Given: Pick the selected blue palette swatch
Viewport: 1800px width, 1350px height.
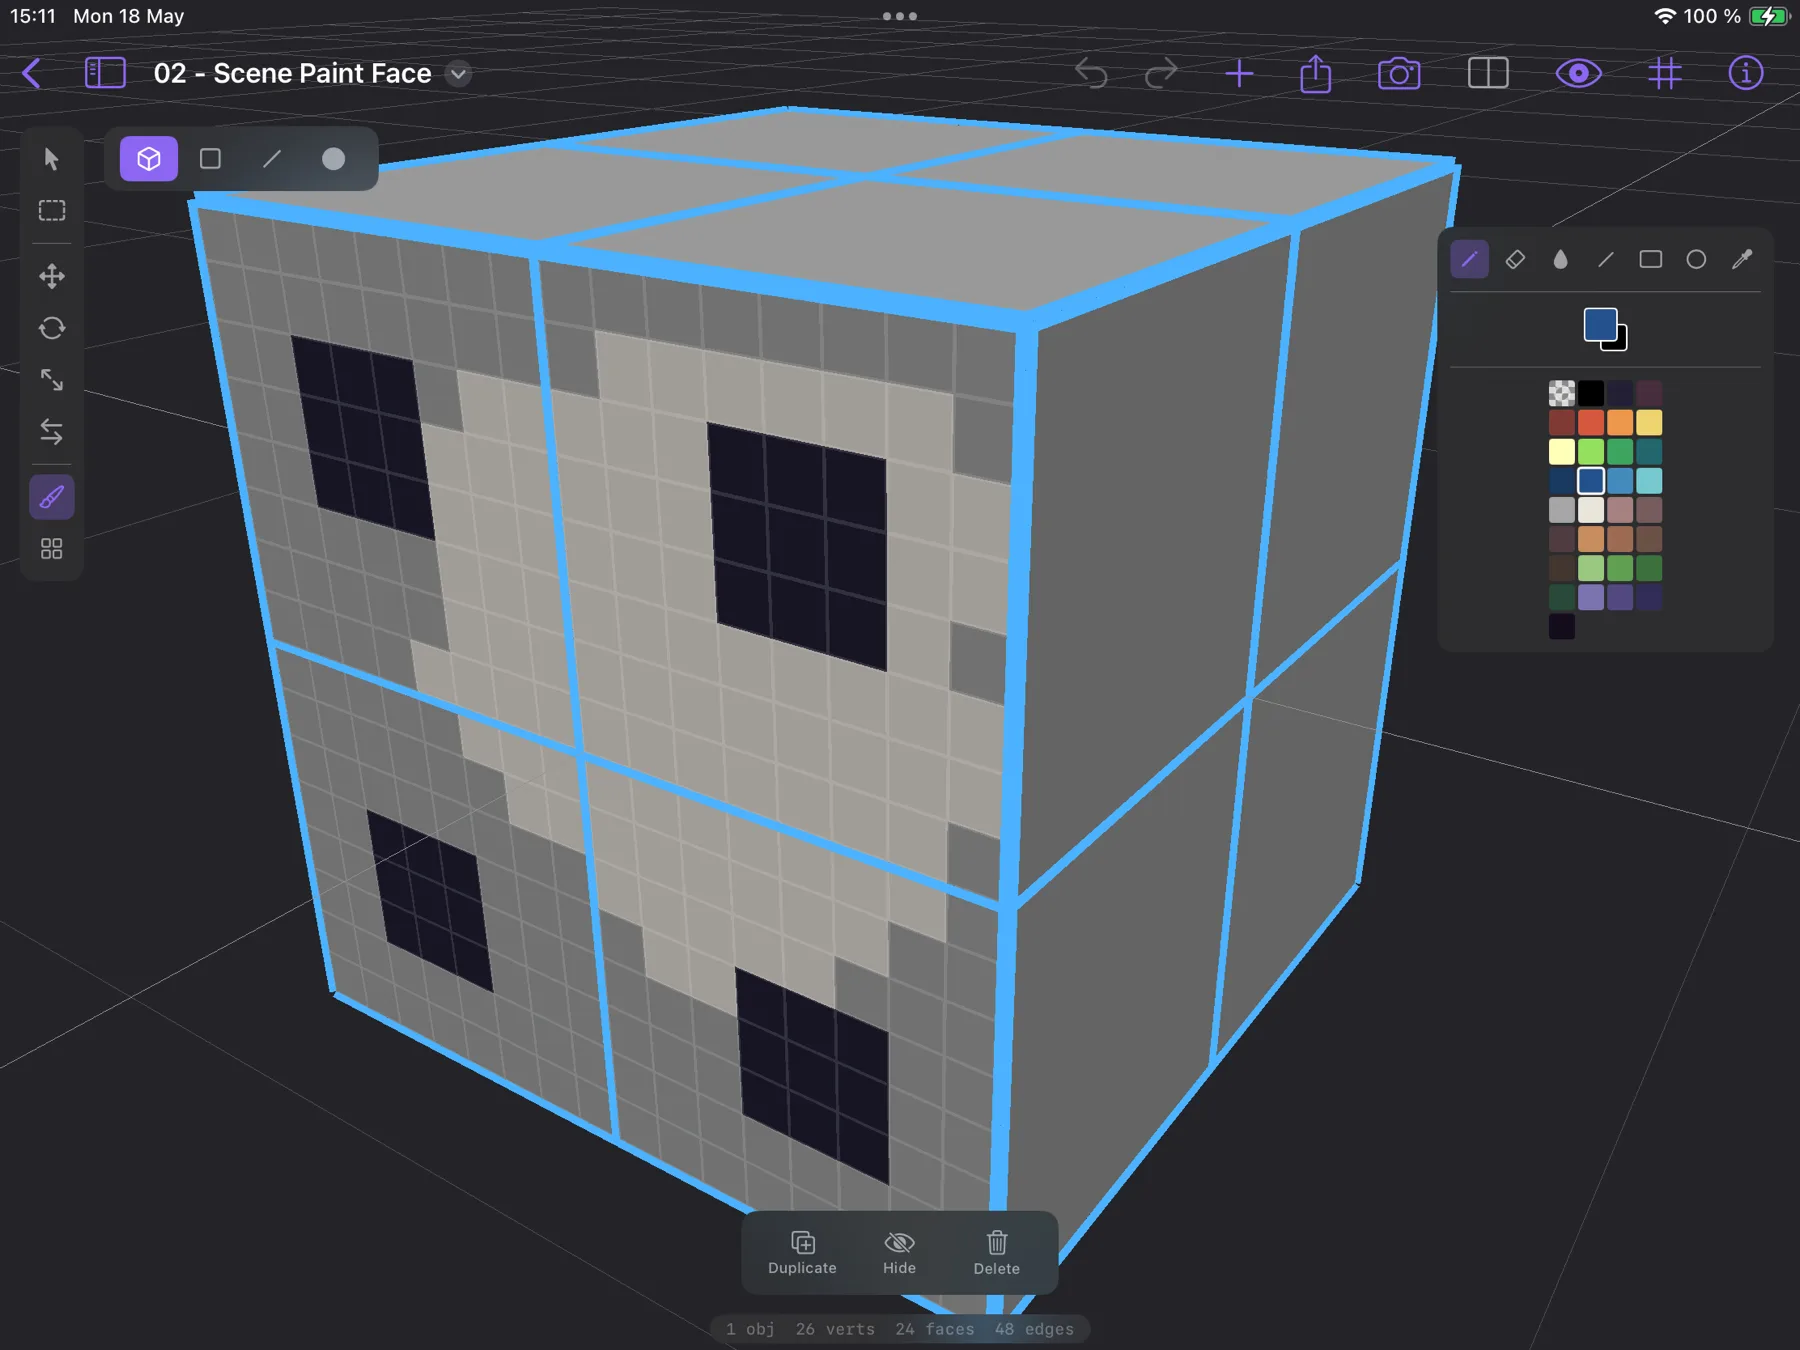Looking at the screenshot, I should [x=1591, y=480].
